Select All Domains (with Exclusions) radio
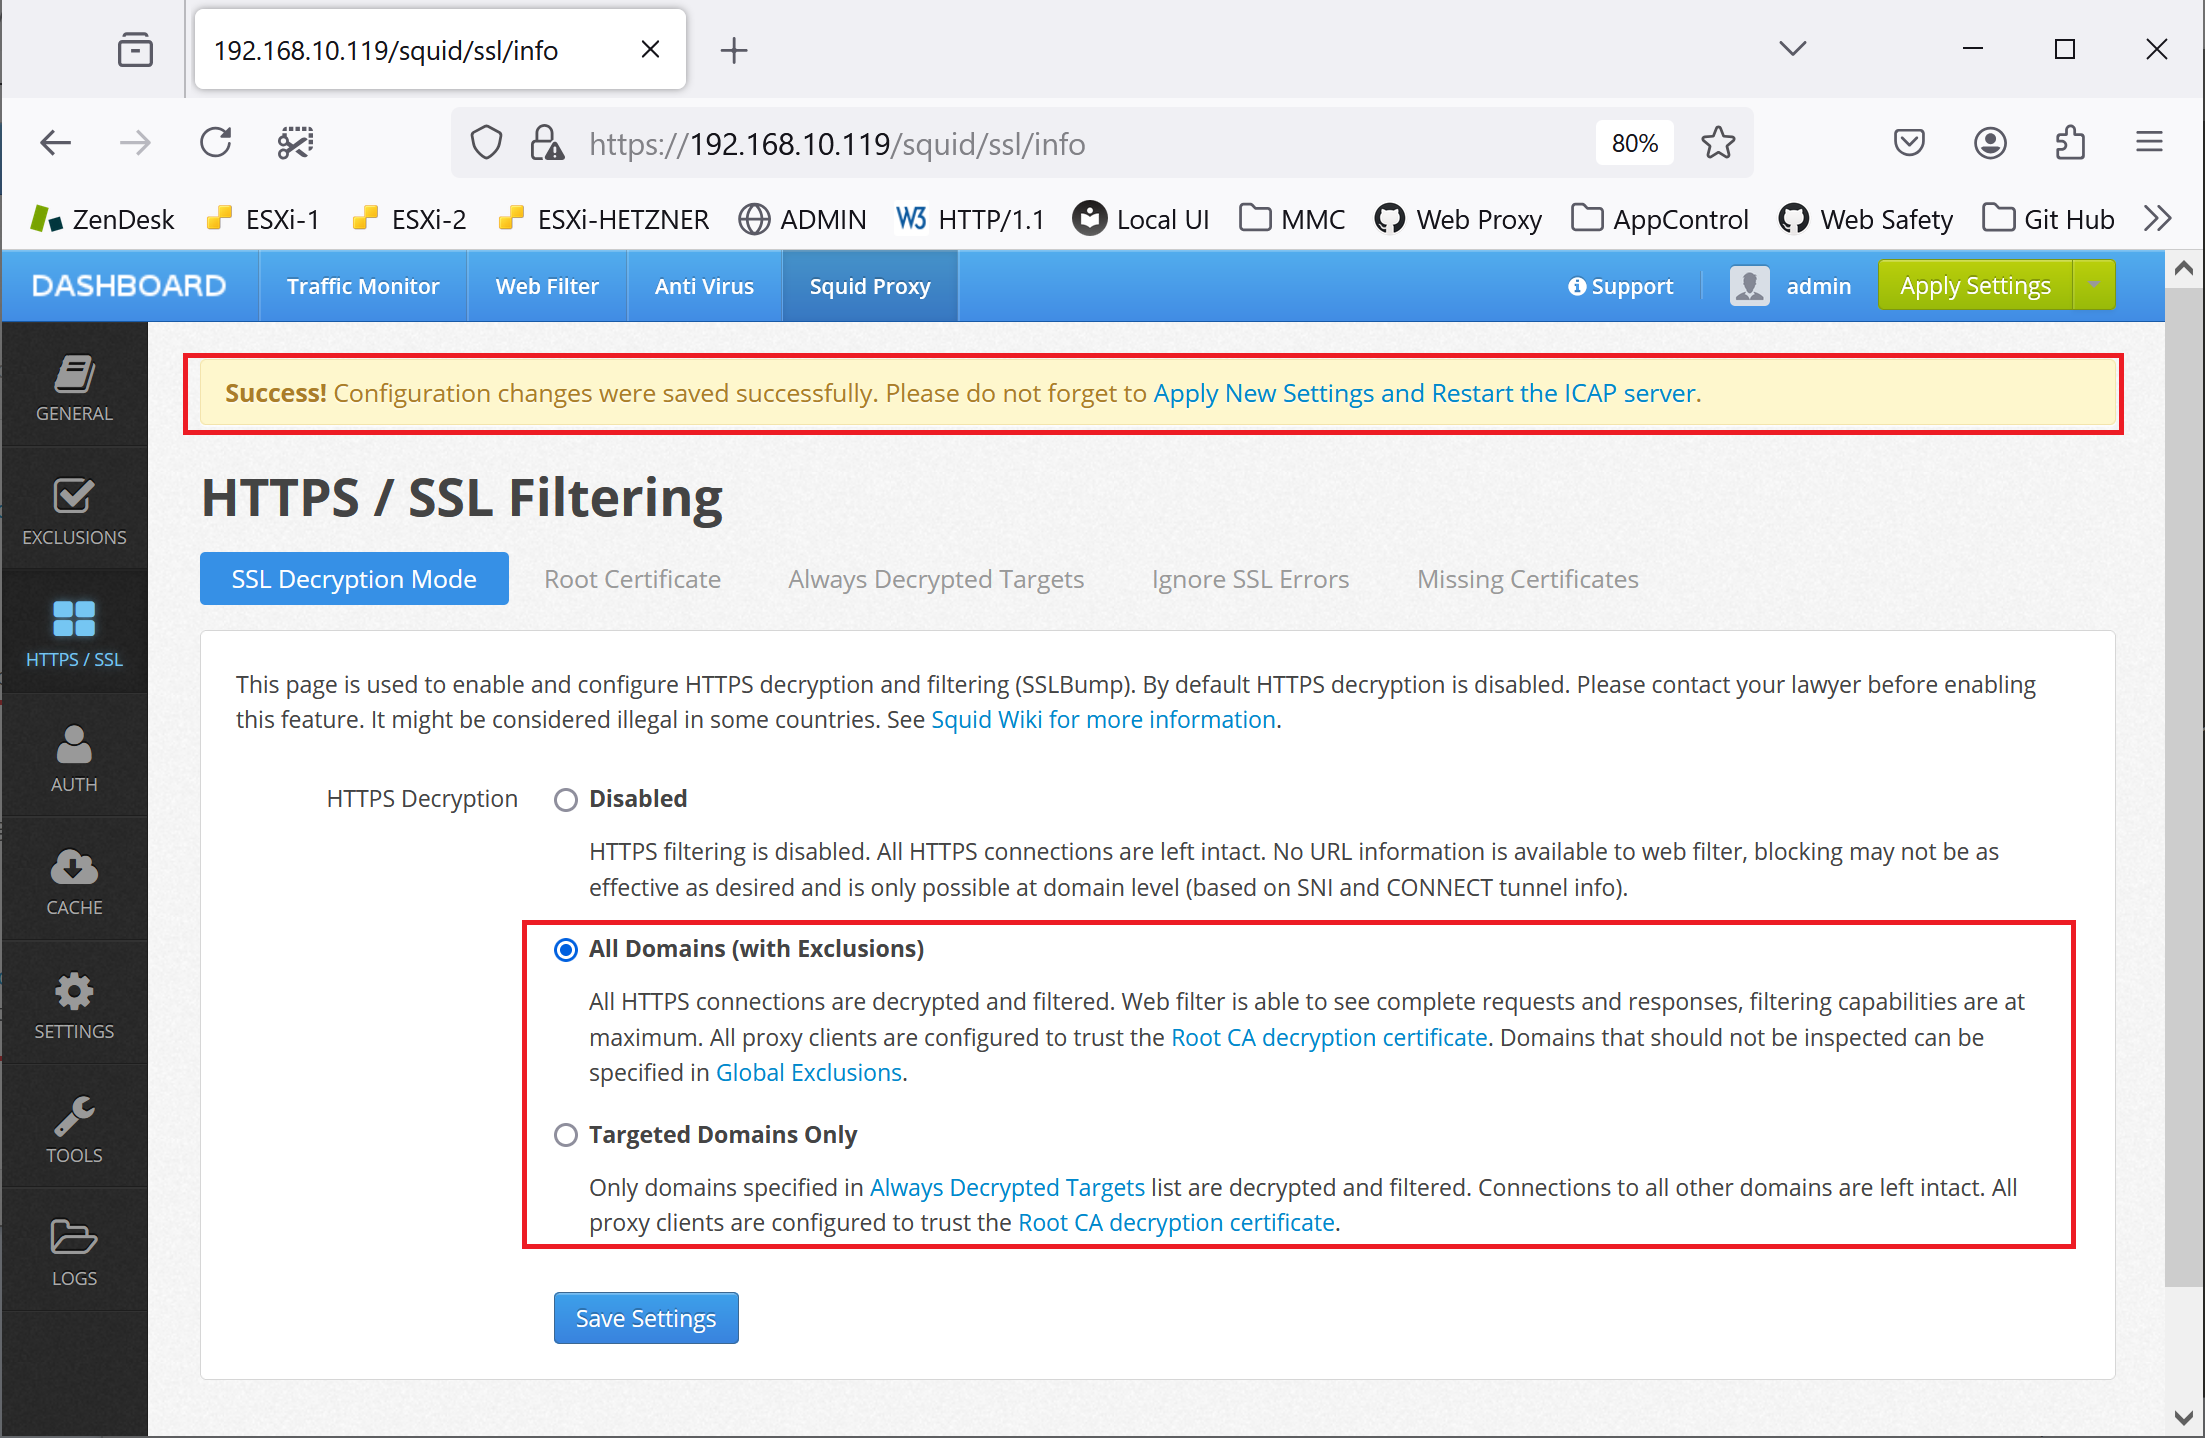2205x1438 pixels. [x=566, y=950]
